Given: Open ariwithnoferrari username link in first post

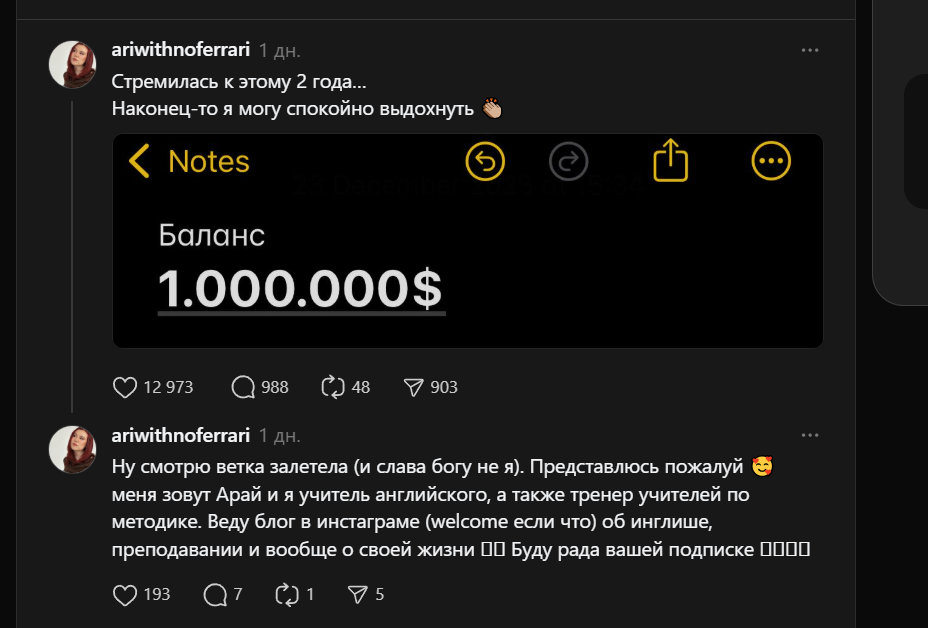Looking at the screenshot, I should (x=180, y=50).
